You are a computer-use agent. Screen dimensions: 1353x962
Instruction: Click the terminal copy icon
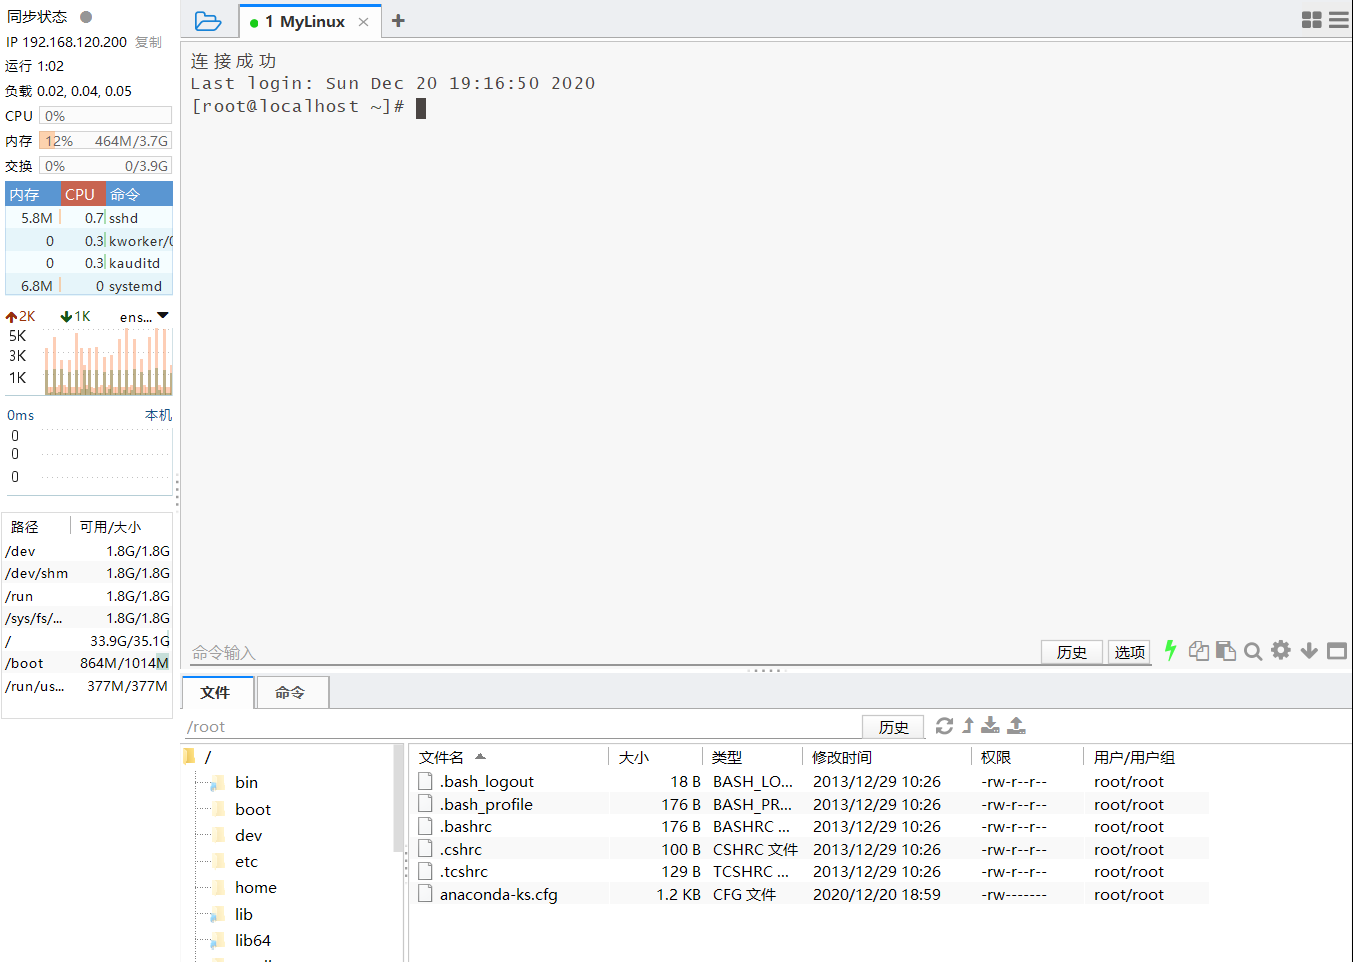click(1199, 651)
